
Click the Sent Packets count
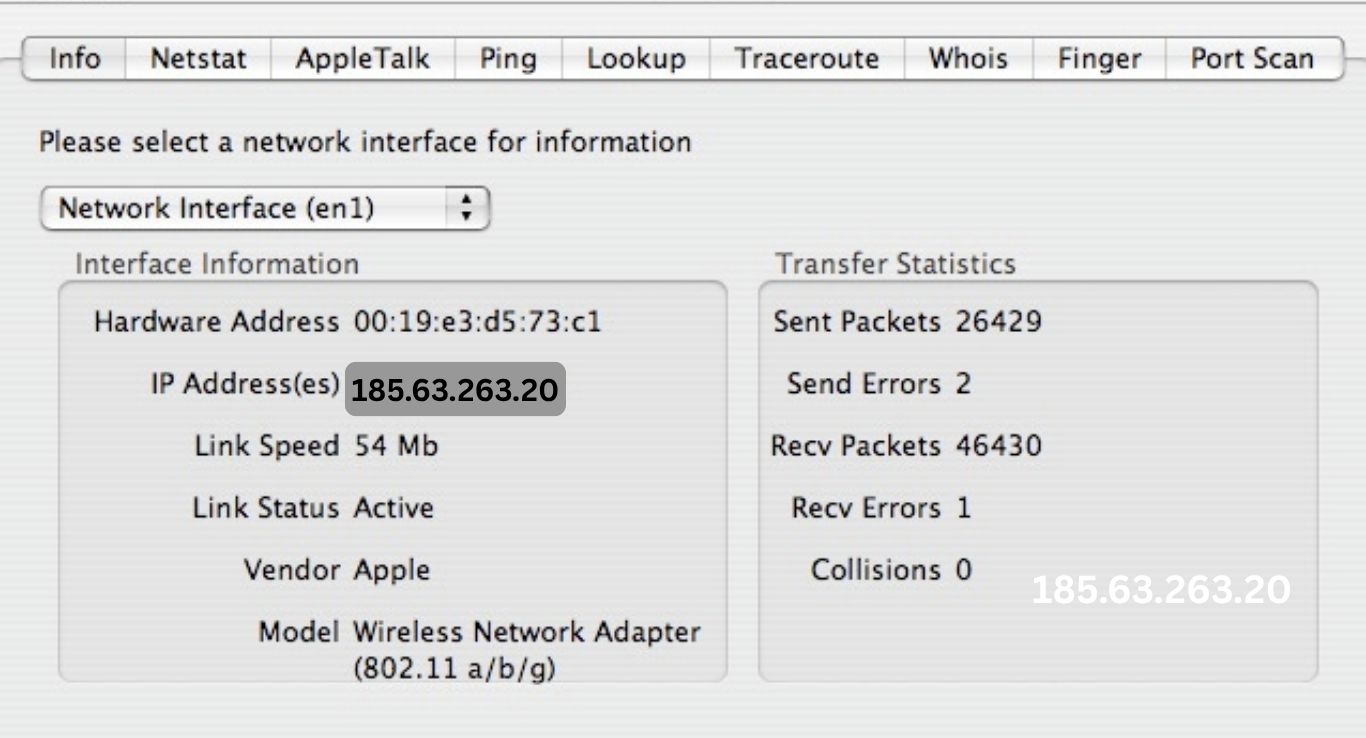[998, 322]
